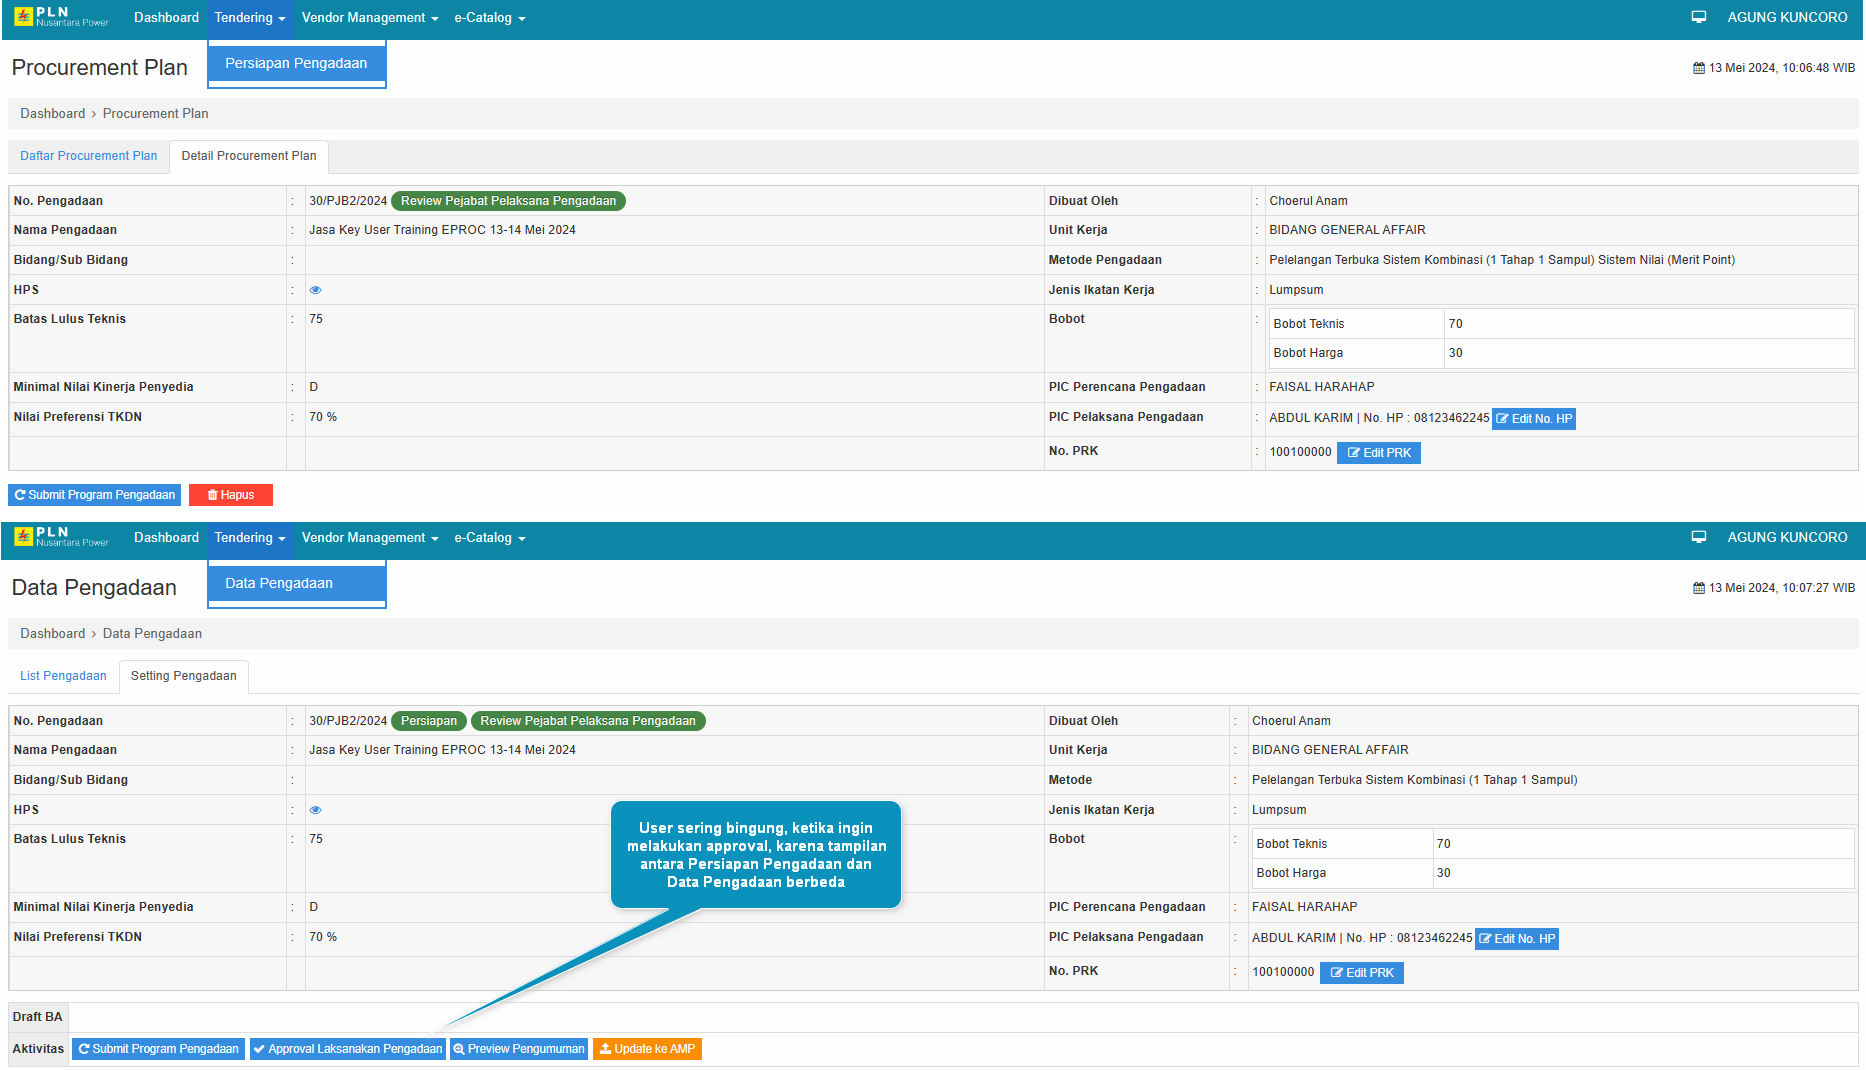Click Approval Laksanakan Pengadaan button
Screen dimensions: 1866x1070
click(x=347, y=1049)
